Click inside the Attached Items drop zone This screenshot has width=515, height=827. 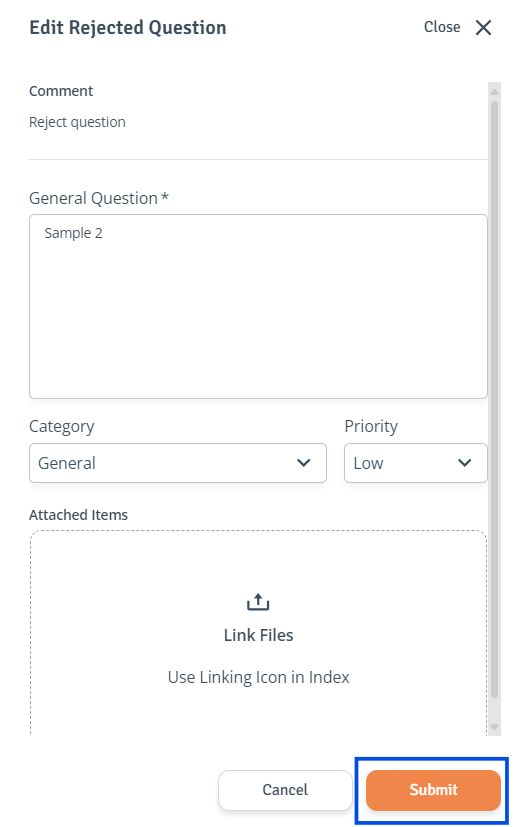[259, 632]
